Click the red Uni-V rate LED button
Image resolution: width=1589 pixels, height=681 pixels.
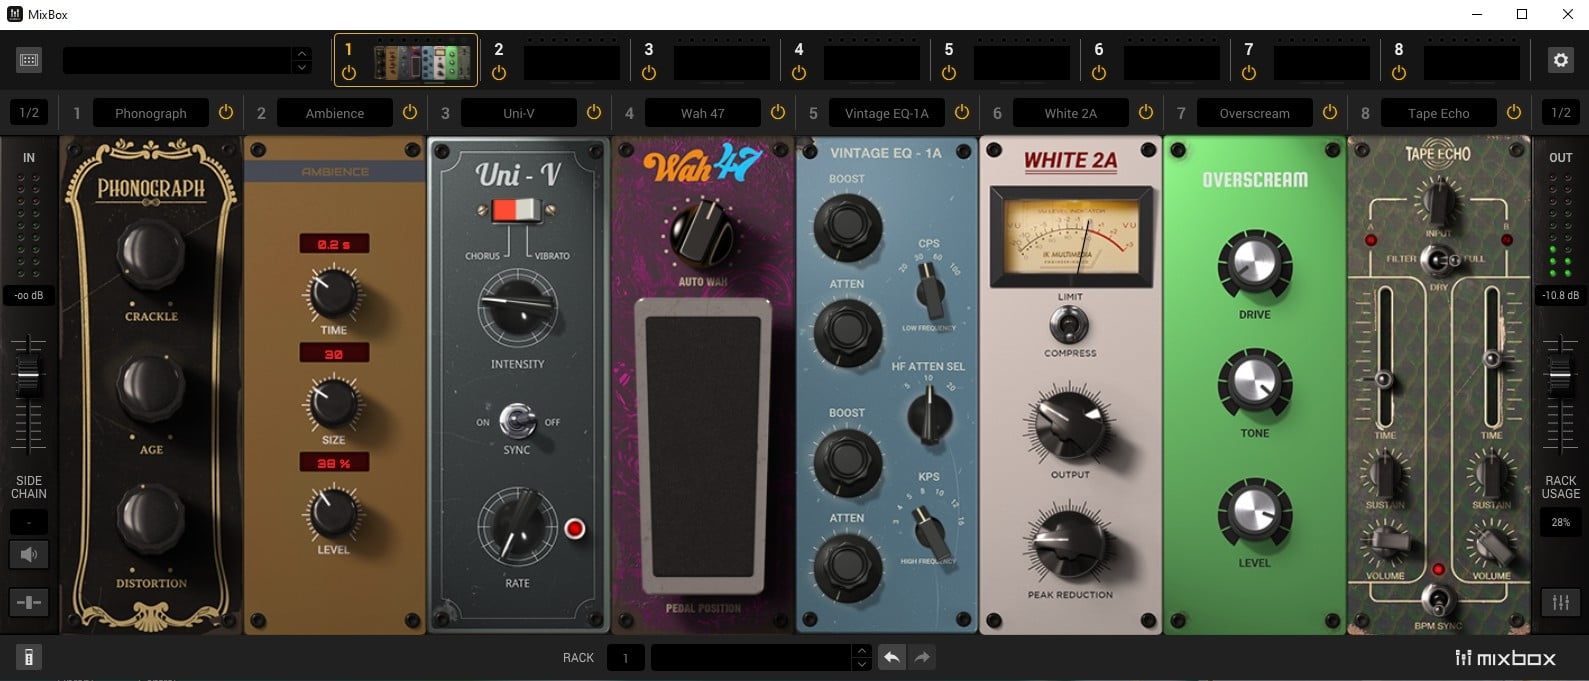point(575,528)
